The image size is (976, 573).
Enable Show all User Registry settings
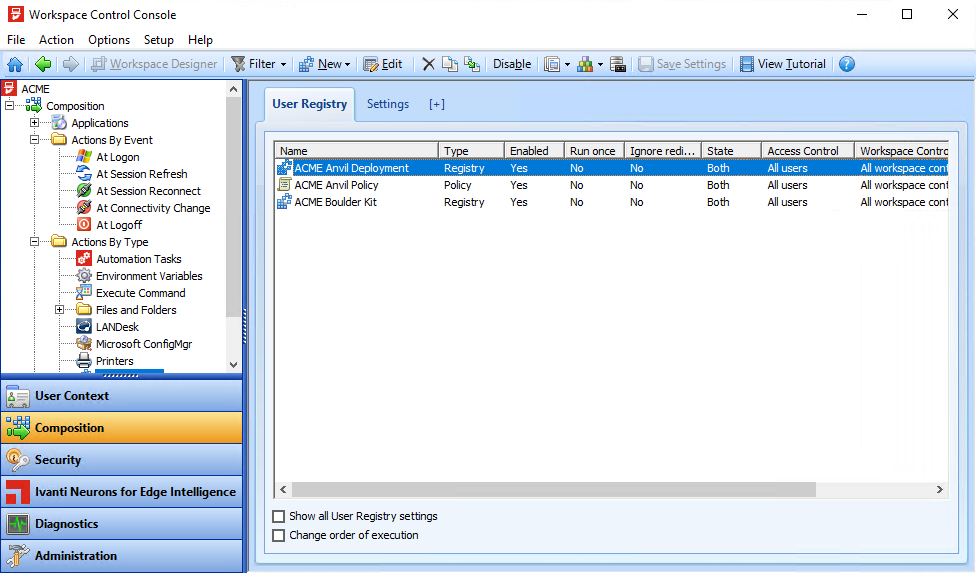click(279, 516)
